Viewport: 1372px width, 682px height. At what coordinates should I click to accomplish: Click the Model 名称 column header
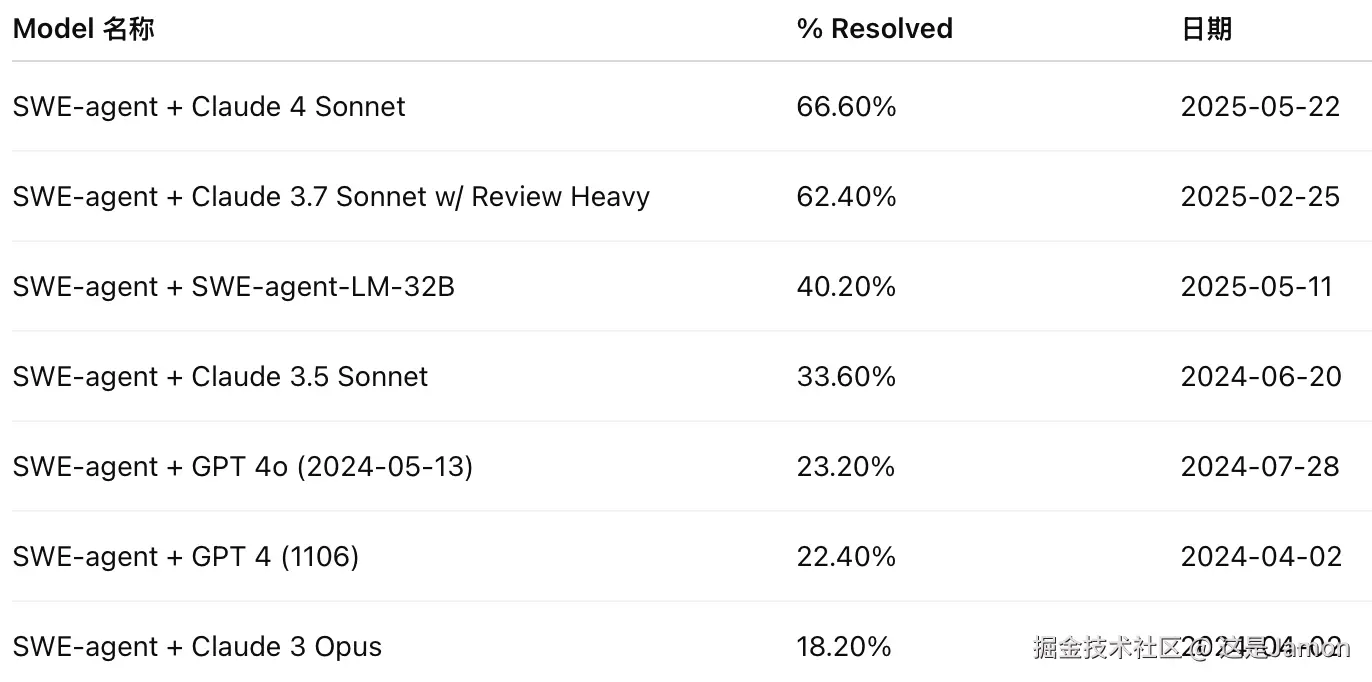coord(83,29)
